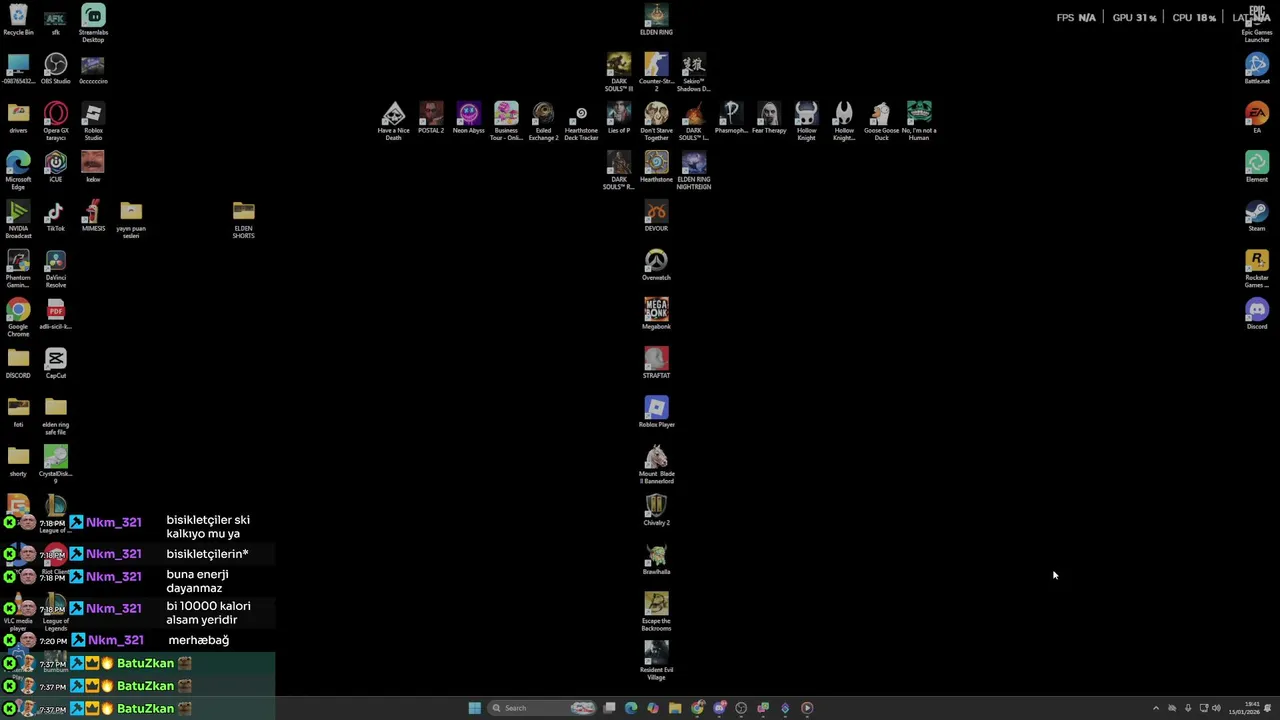Click the Windows Start button
The width and height of the screenshot is (1280, 720).
(x=475, y=708)
